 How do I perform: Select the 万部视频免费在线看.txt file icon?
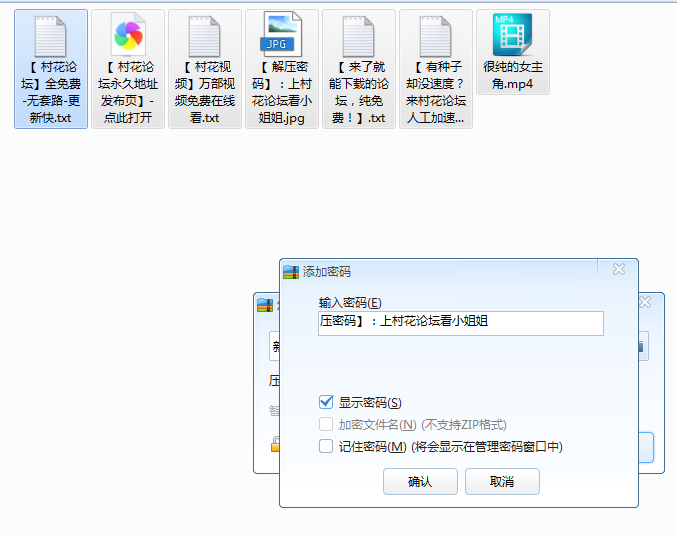coord(204,36)
